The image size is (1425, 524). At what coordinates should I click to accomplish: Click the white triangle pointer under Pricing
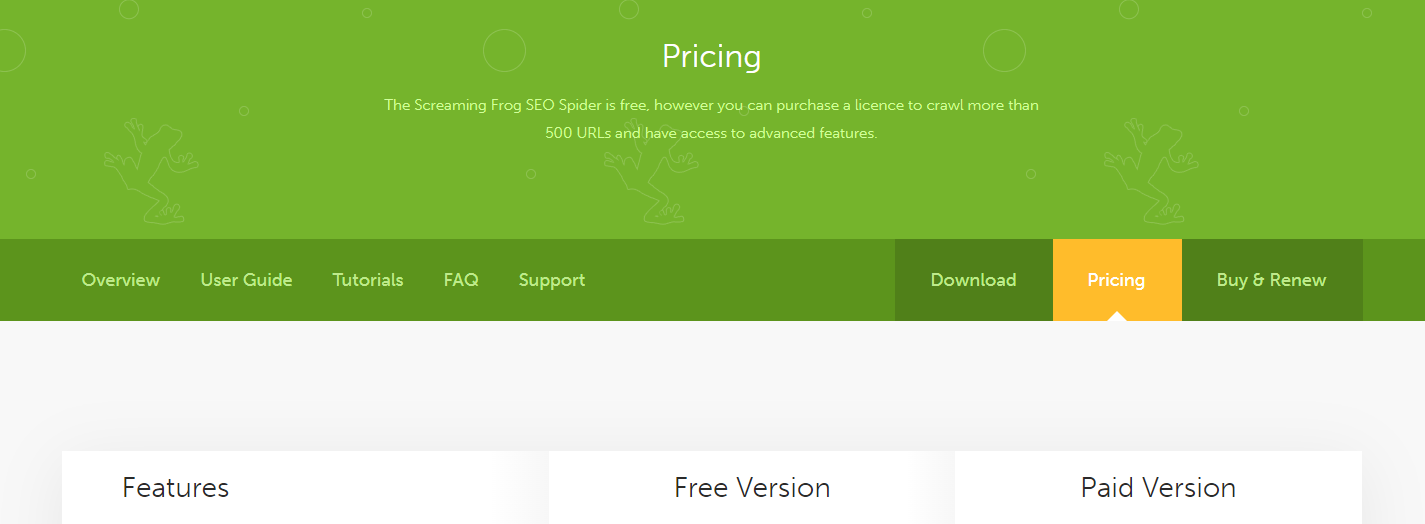tap(1117, 316)
